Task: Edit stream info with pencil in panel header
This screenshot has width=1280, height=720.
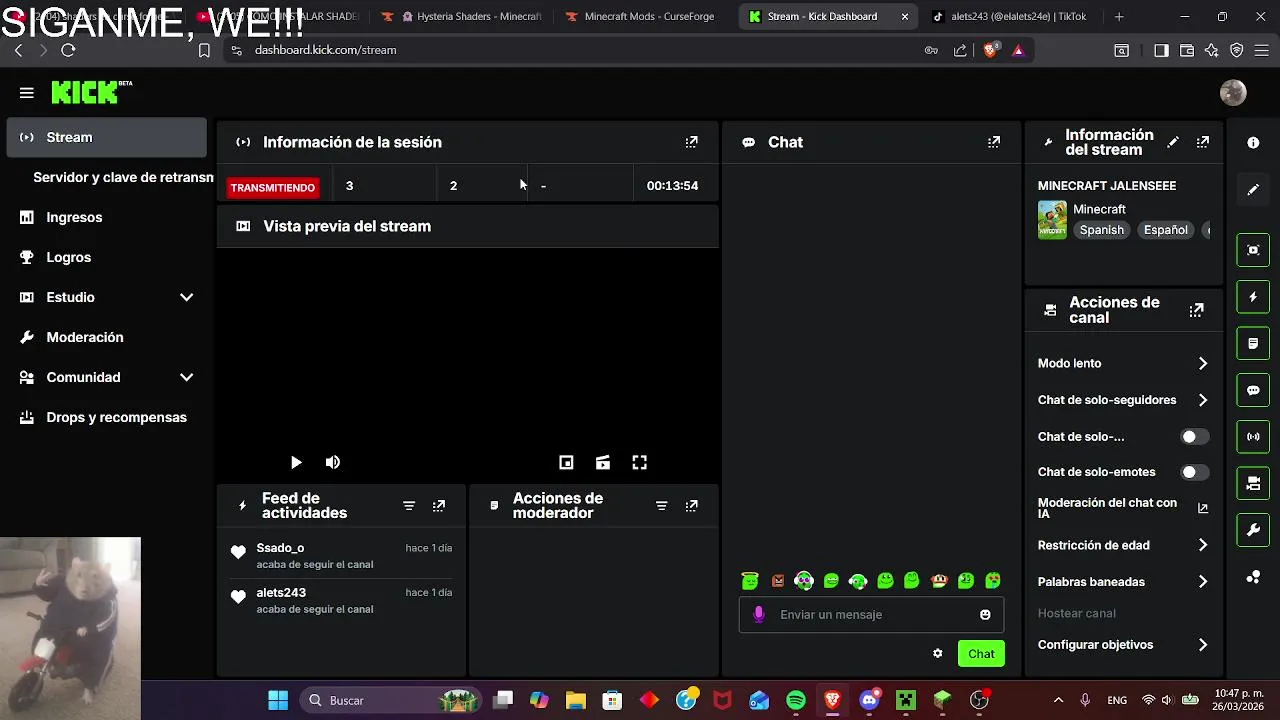Action: [1173, 142]
